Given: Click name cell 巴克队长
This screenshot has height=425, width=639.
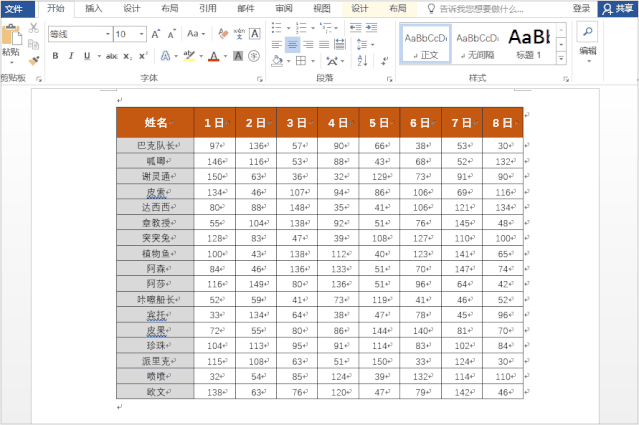Looking at the screenshot, I should (155, 145).
